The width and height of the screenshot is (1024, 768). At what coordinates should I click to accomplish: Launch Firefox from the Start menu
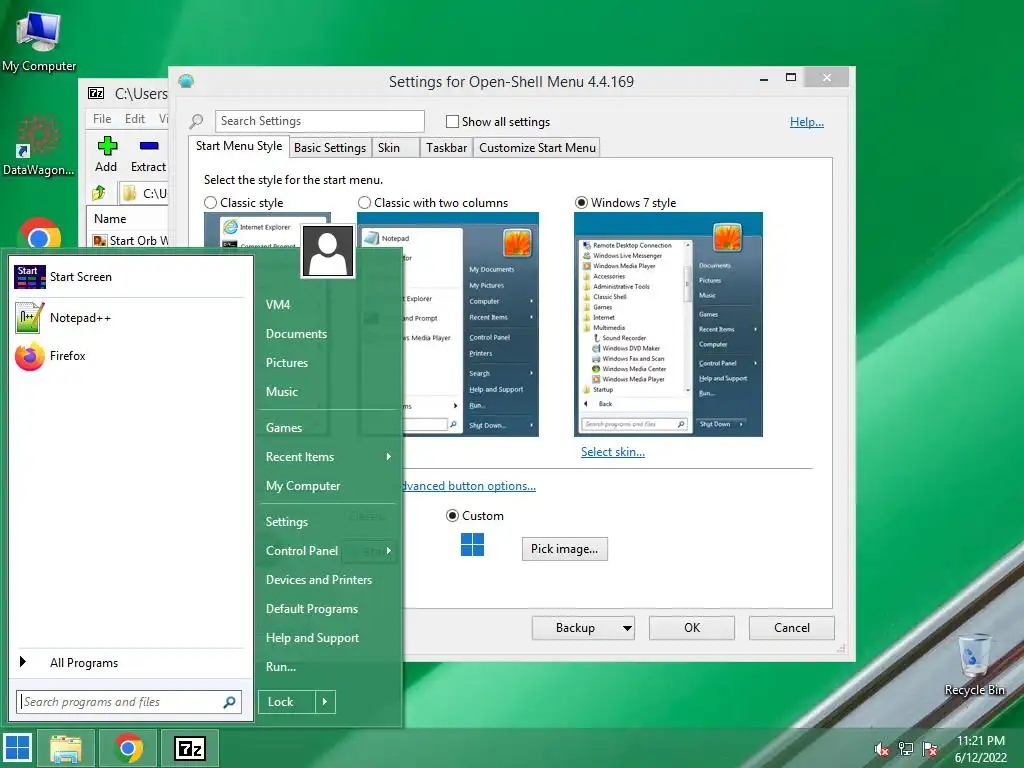(129, 356)
